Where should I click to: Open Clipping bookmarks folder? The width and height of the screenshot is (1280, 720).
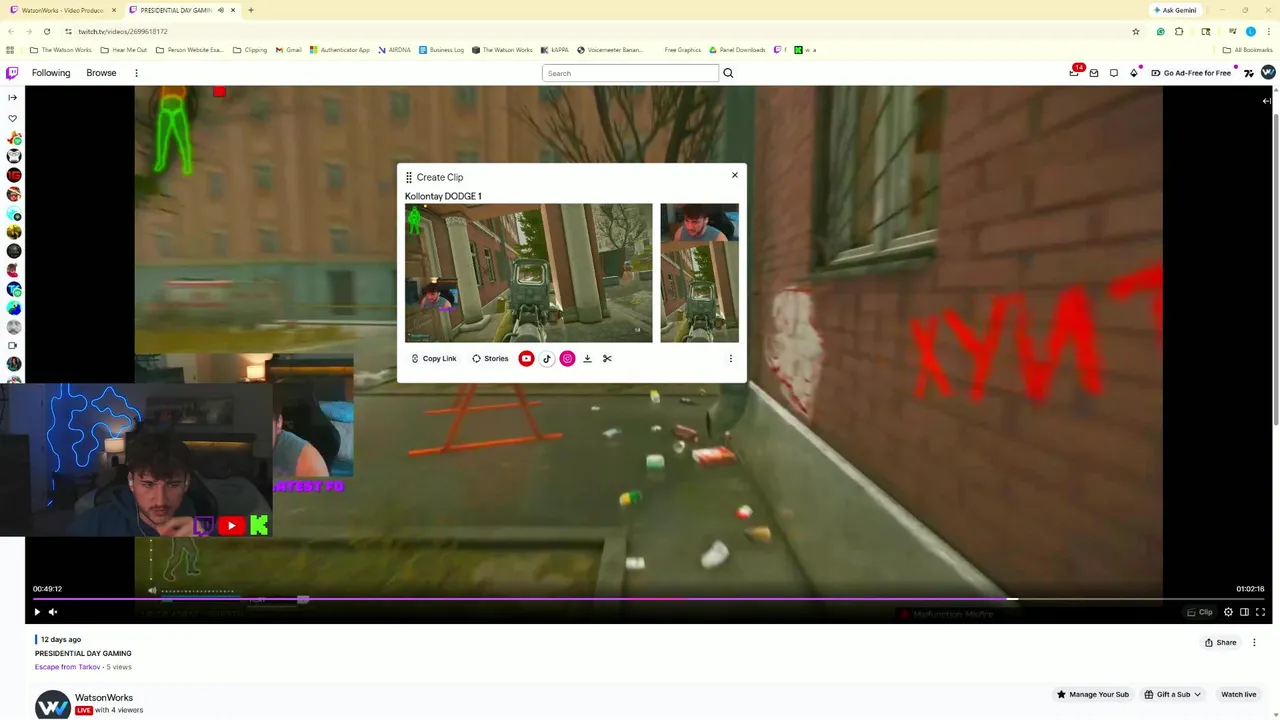point(250,49)
